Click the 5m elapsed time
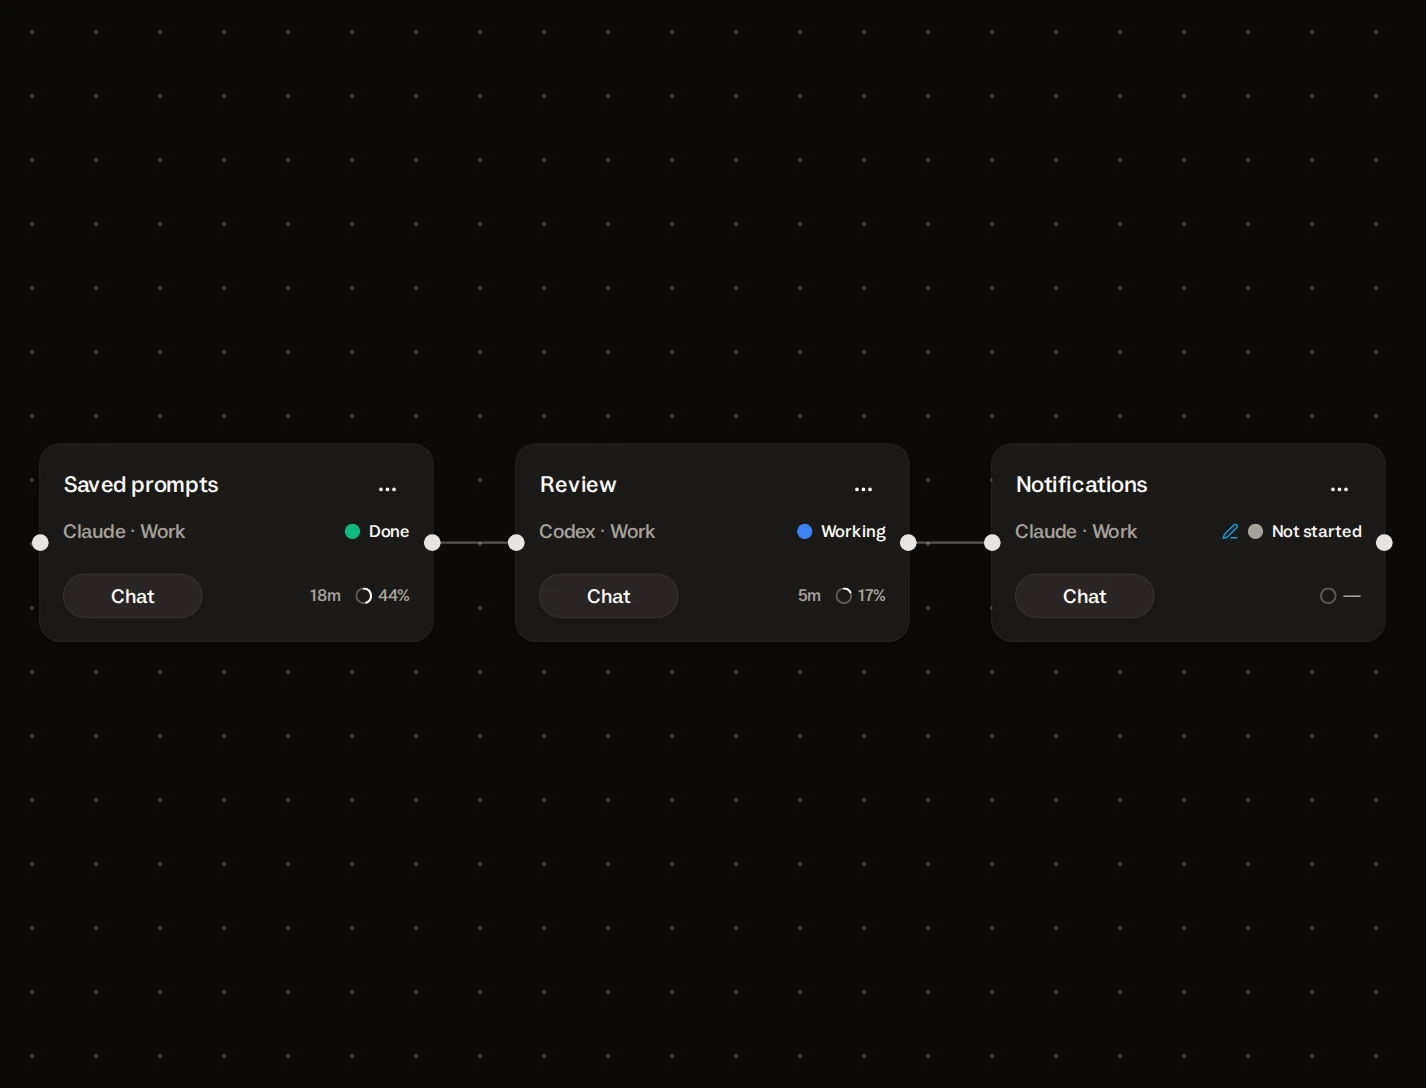This screenshot has width=1426, height=1088. click(809, 596)
